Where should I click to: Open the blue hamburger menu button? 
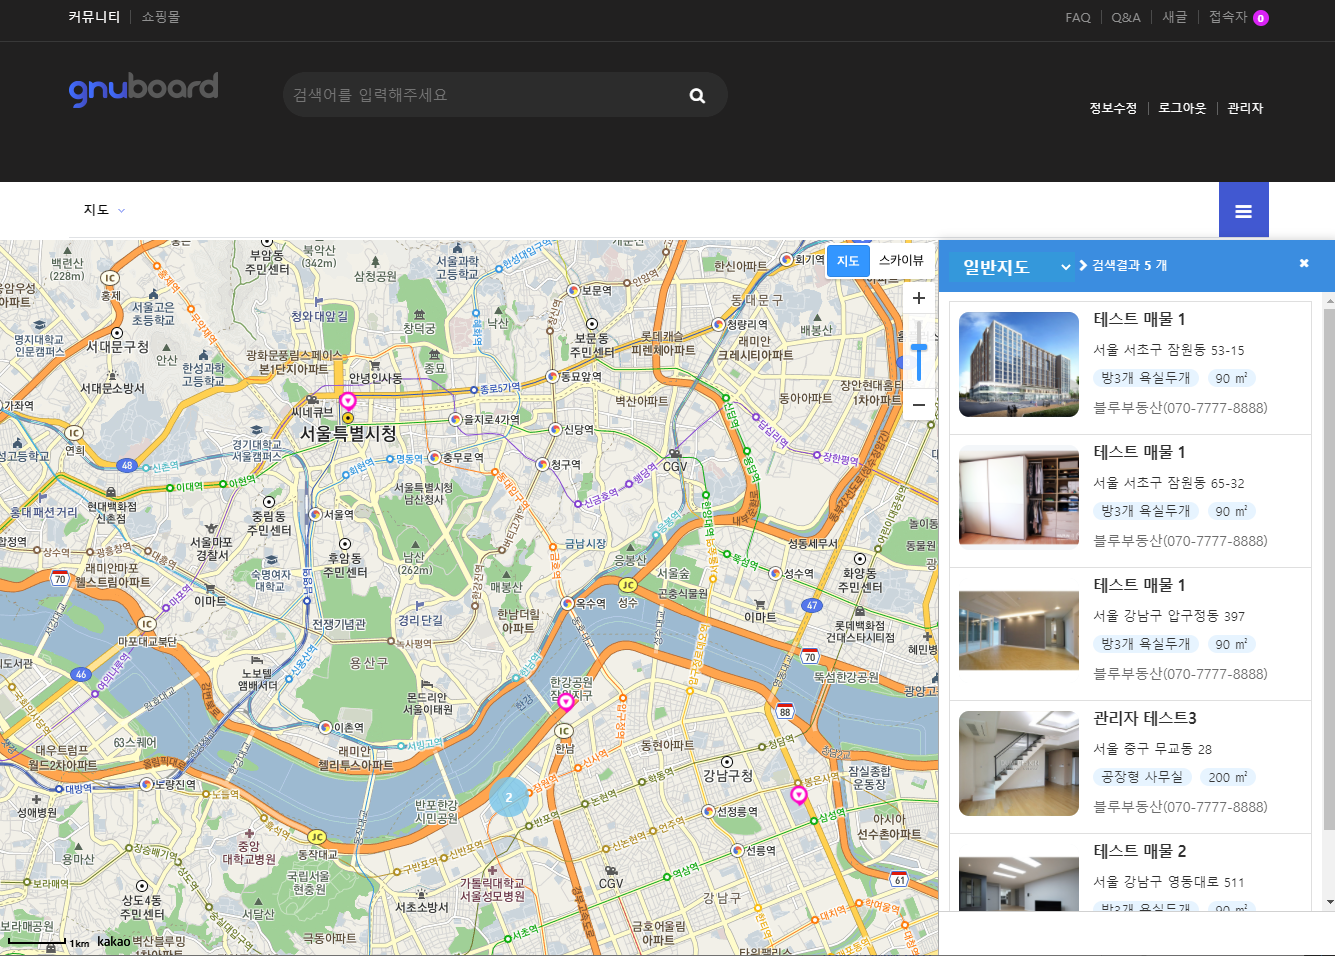1243,211
